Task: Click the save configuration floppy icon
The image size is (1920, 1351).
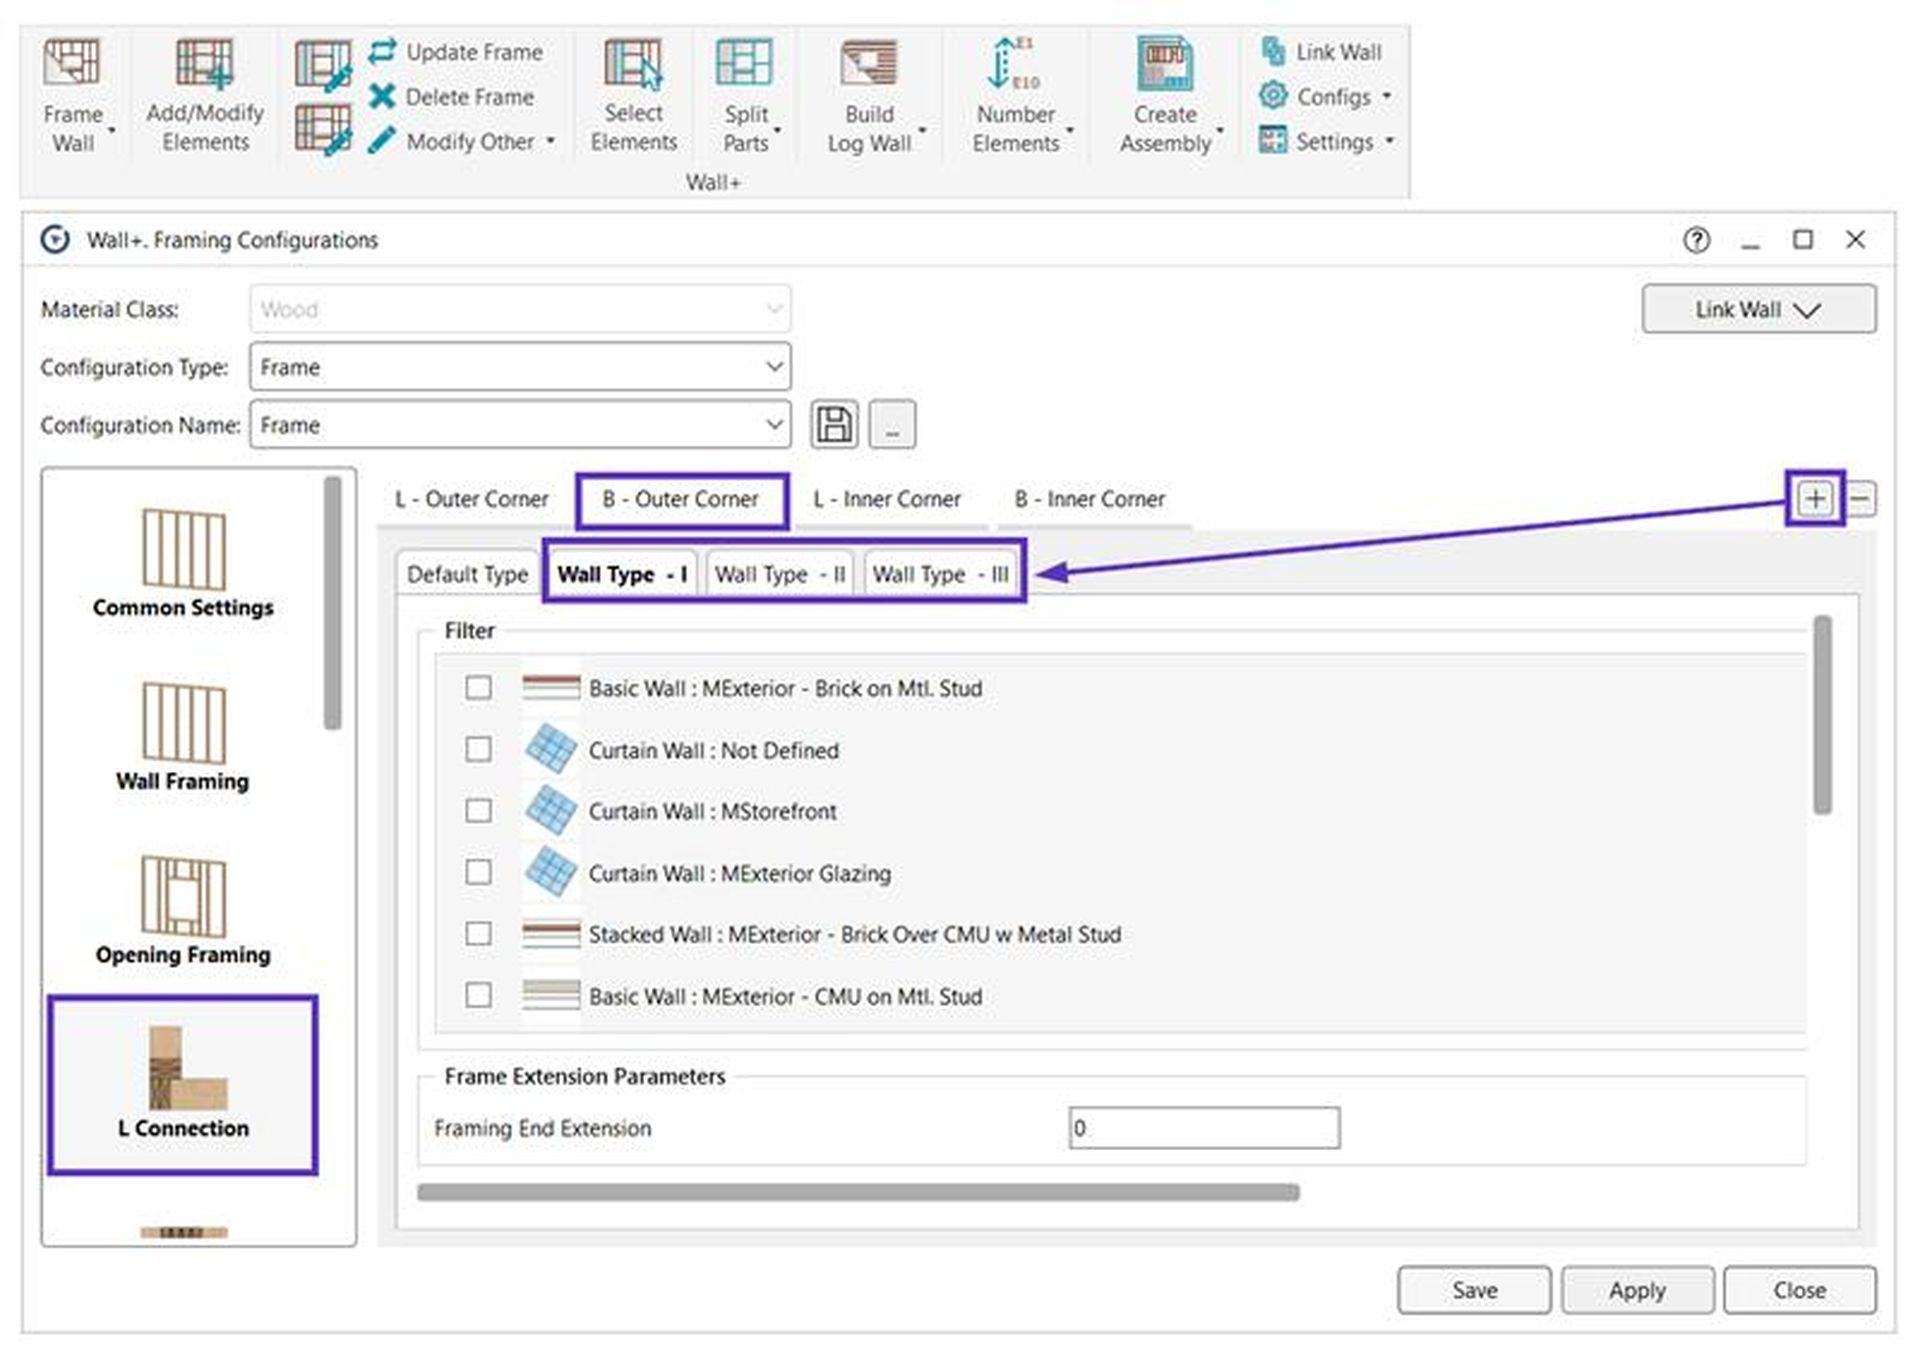Action: click(834, 424)
